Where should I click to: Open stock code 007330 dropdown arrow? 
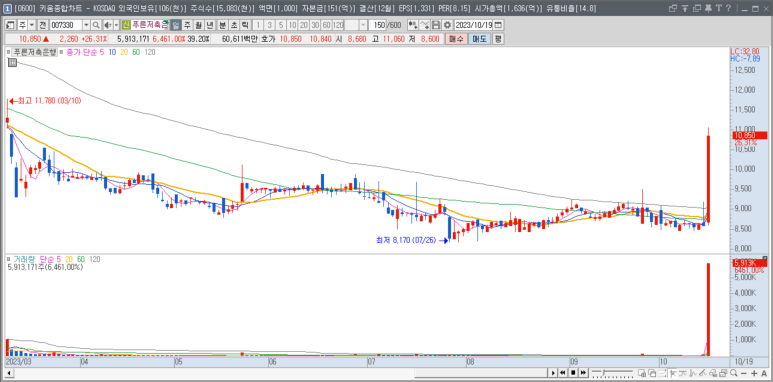click(x=86, y=25)
